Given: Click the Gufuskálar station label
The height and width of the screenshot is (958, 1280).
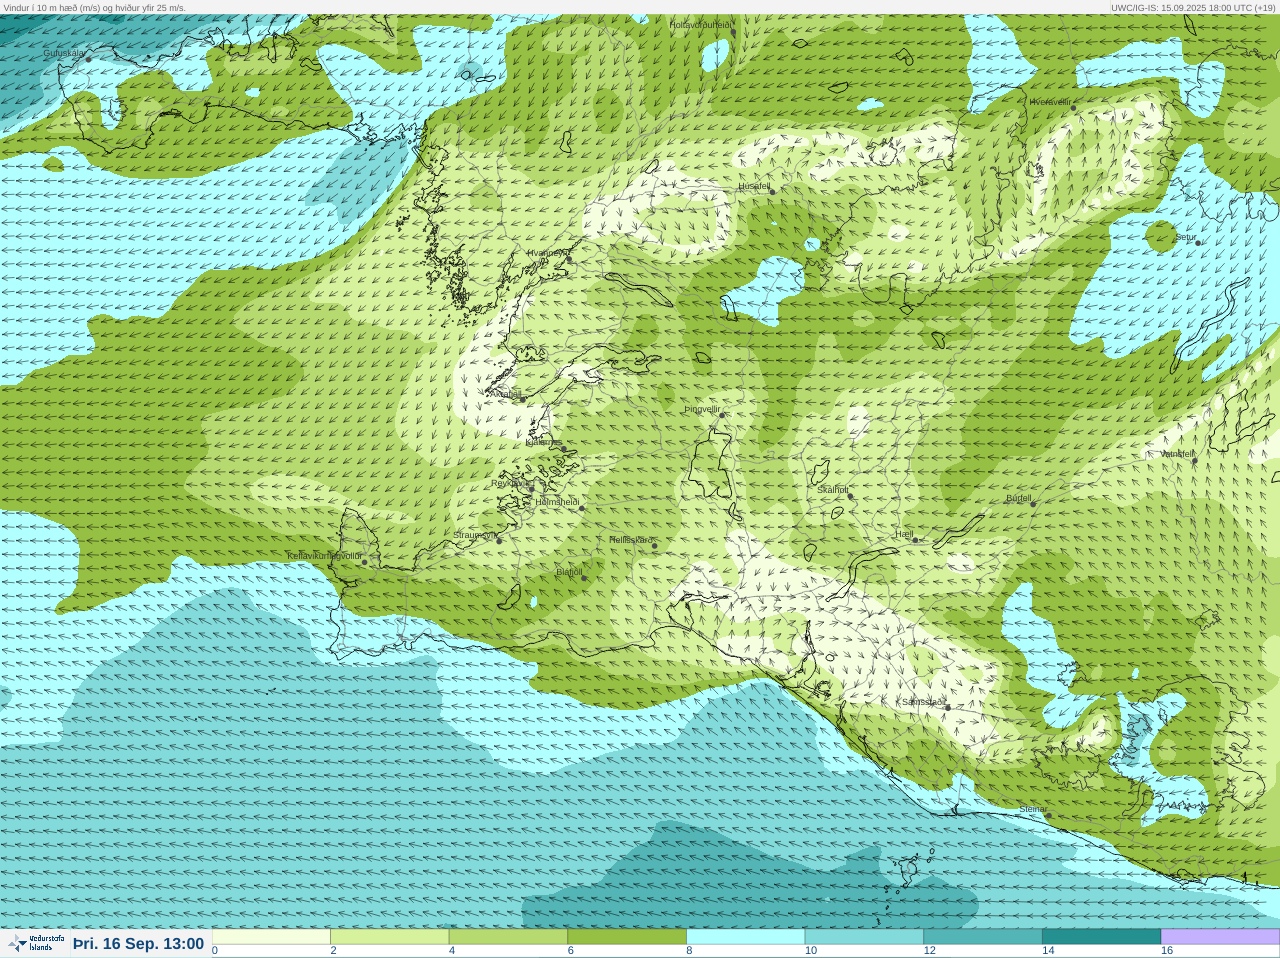Looking at the screenshot, I should pos(64,53).
